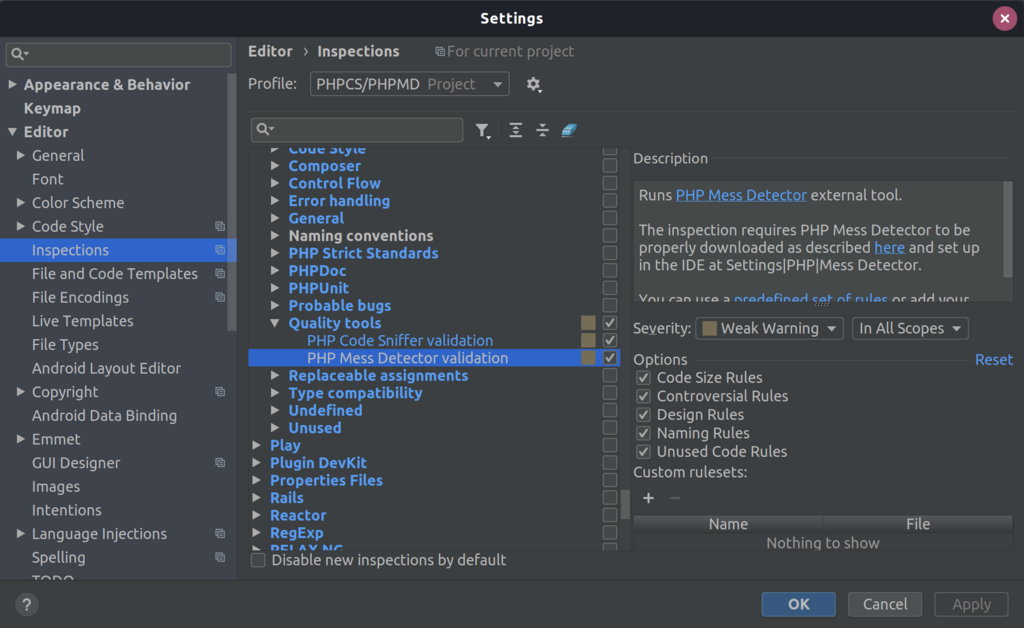
Task: Click the Expand All tree icon
Action: (515, 130)
